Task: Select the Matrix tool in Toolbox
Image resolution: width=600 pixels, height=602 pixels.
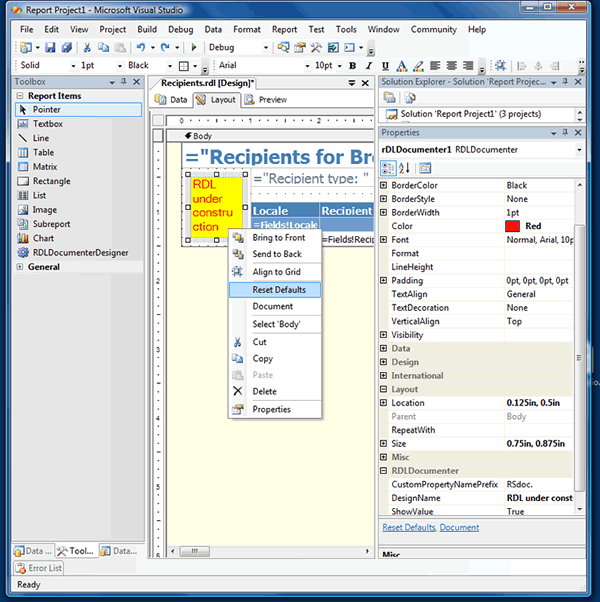Action: click(x=44, y=167)
